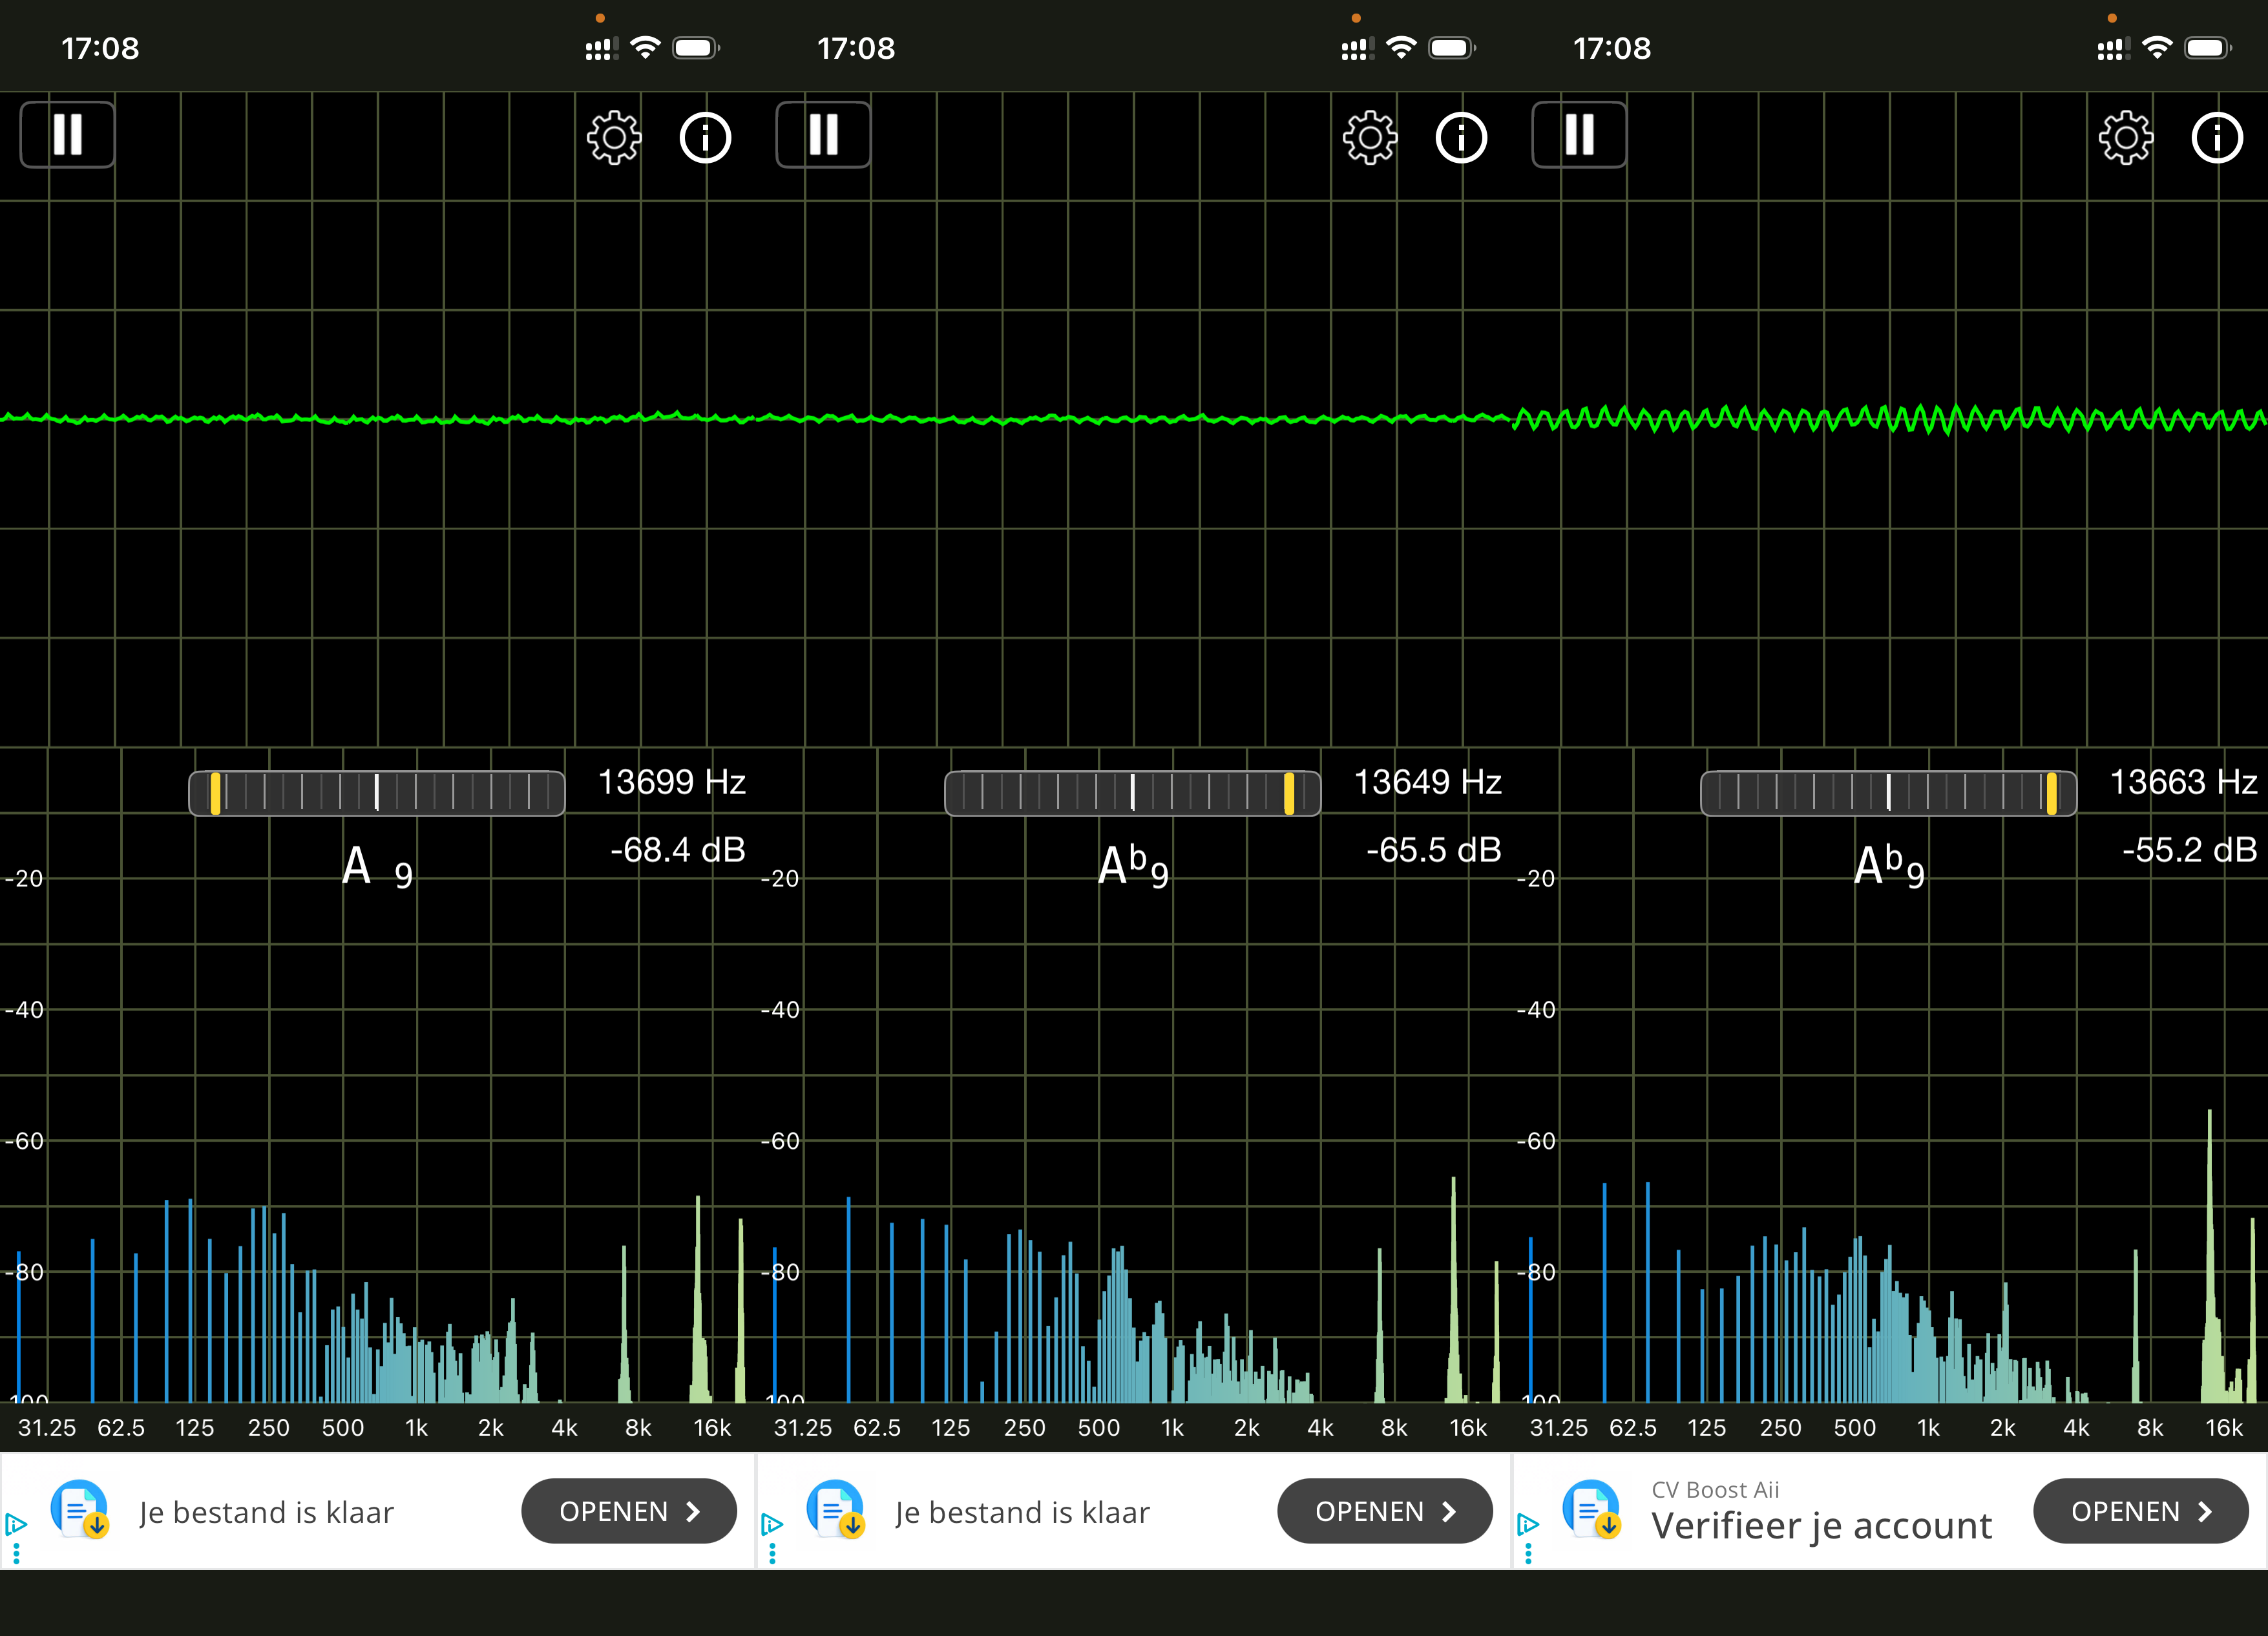
Task: Click the tuner meter beside 13649 Hz
Action: [x=1133, y=793]
